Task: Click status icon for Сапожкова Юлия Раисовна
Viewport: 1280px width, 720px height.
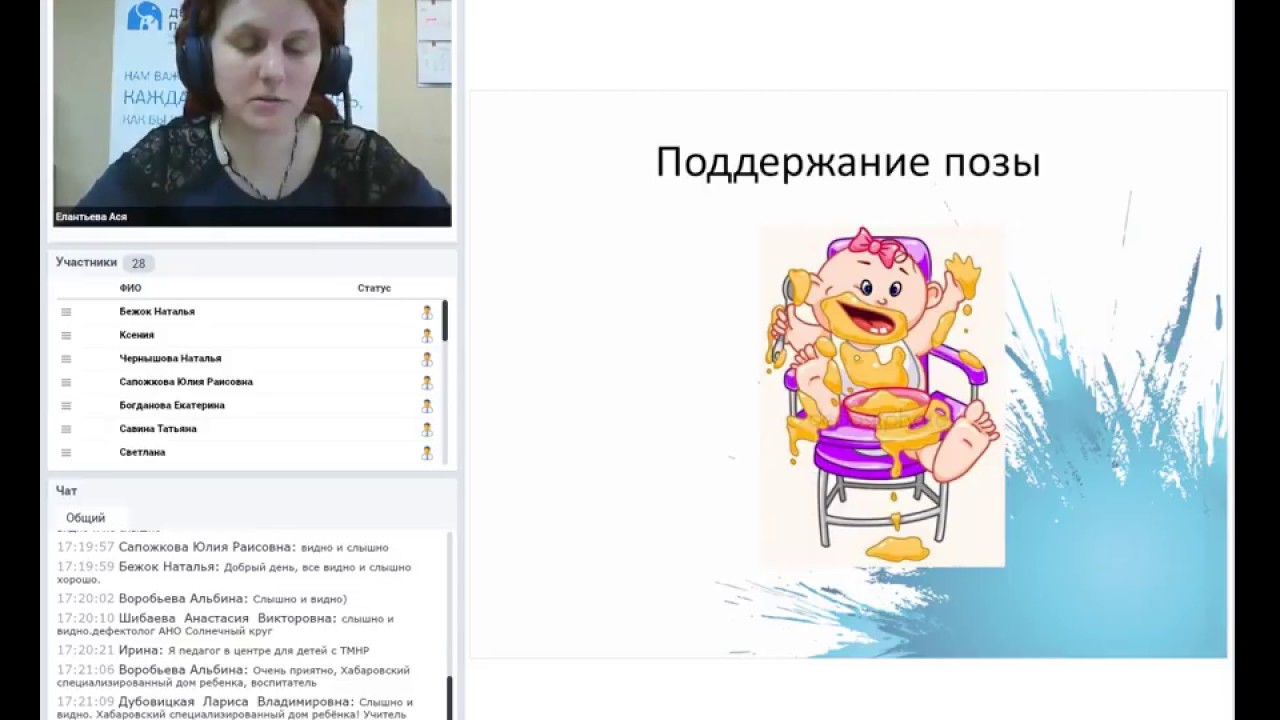Action: 427,382
